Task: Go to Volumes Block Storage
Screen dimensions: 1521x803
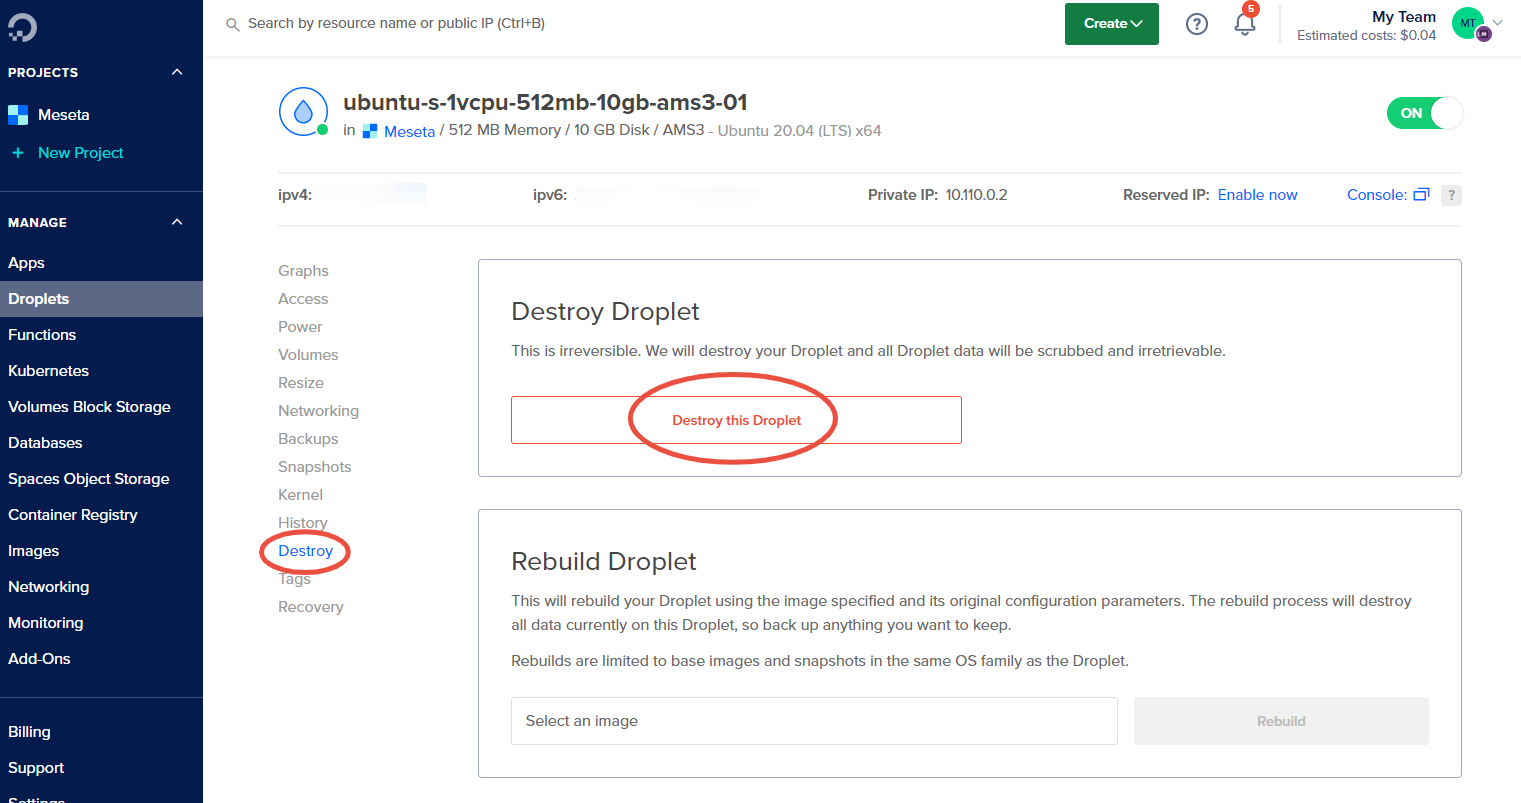Action: (x=89, y=407)
